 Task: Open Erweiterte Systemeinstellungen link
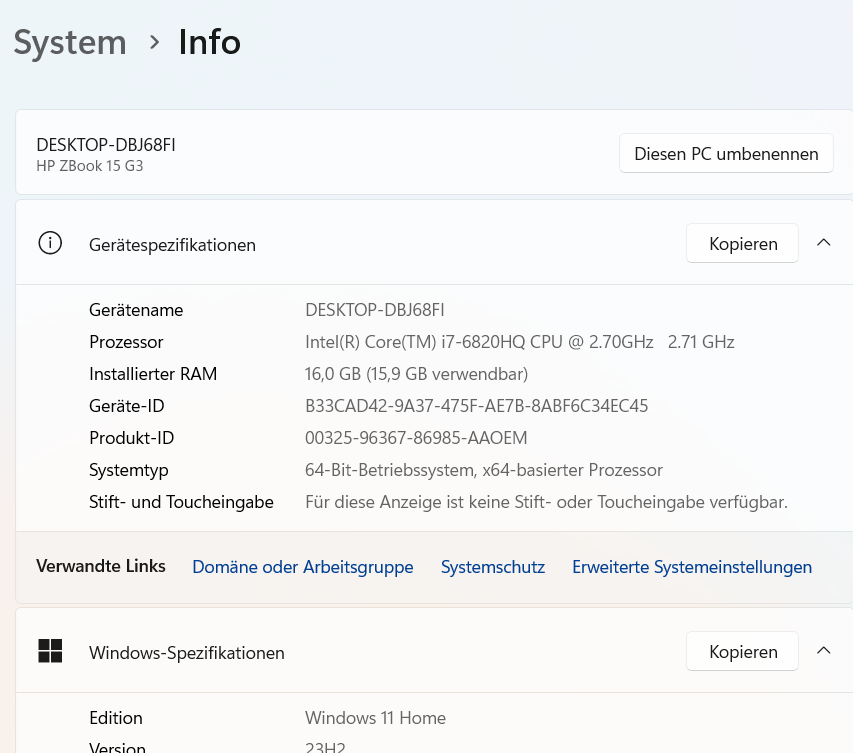(692, 567)
